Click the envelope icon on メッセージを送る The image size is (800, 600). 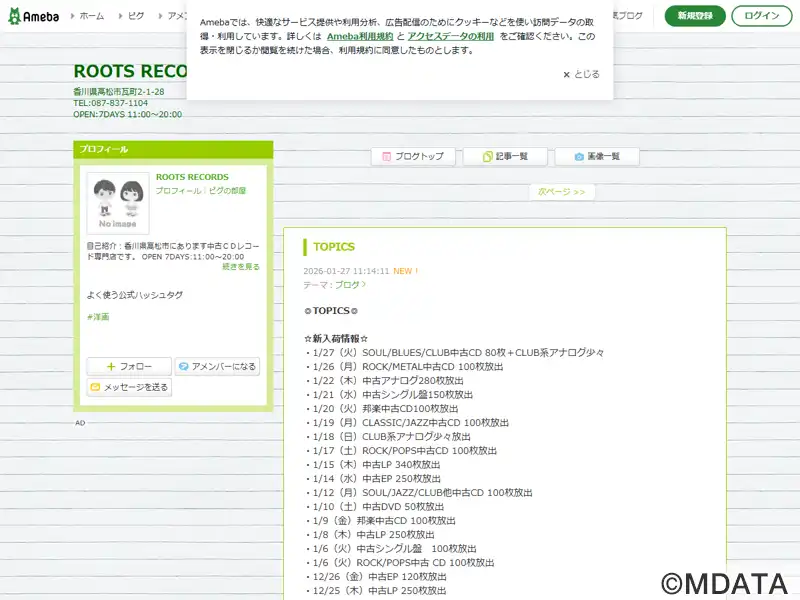(95, 387)
